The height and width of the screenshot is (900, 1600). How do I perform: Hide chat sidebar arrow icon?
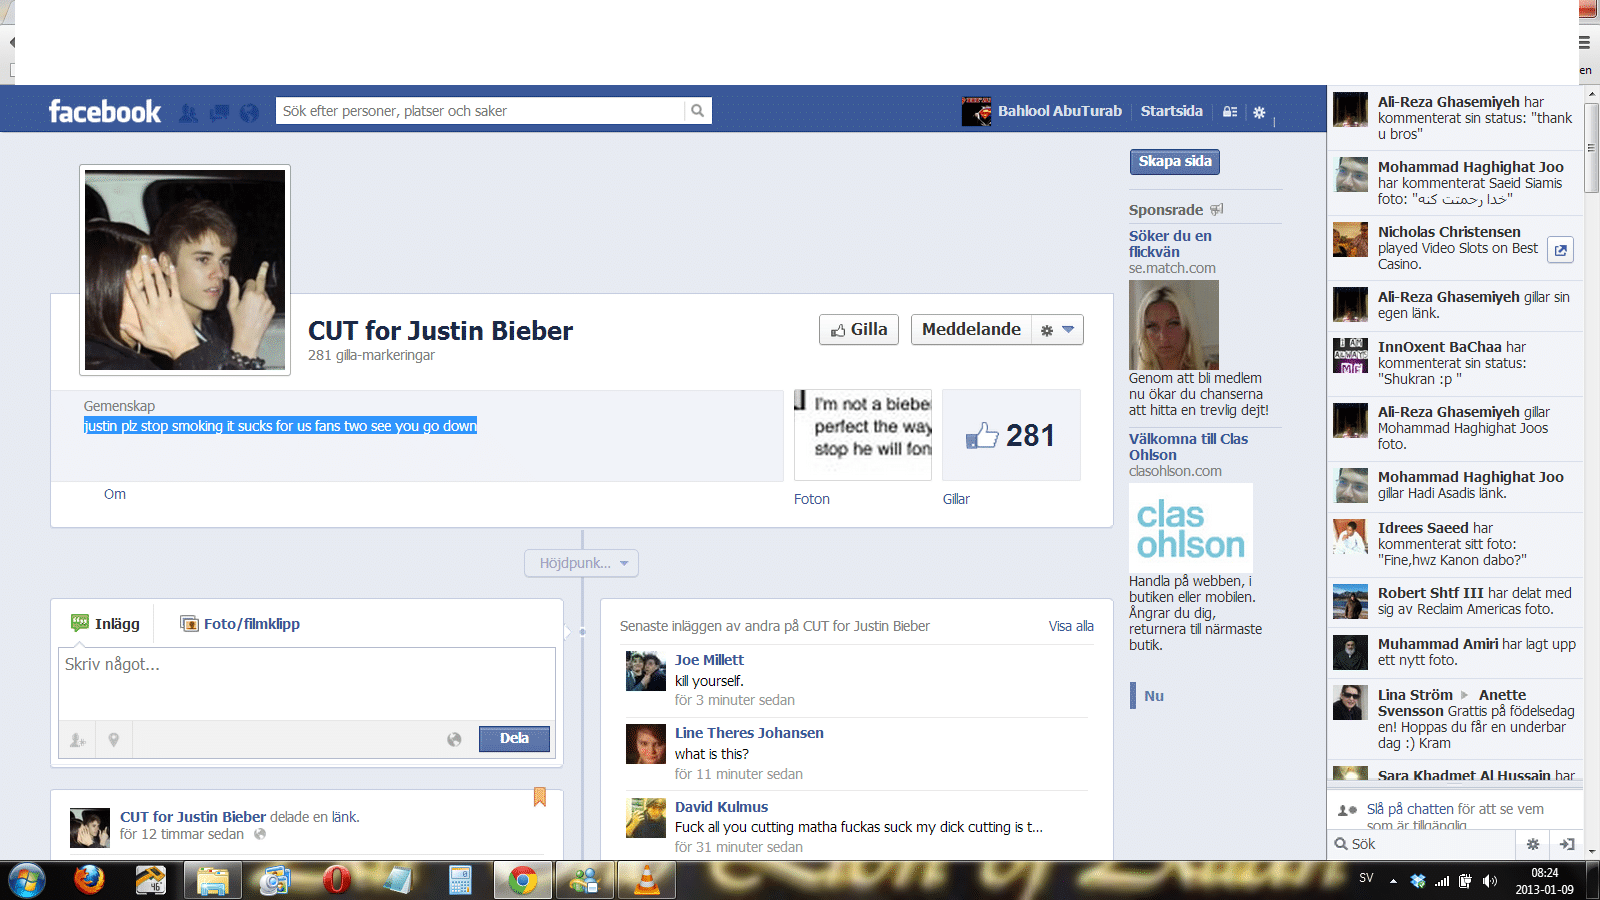[1567, 844]
